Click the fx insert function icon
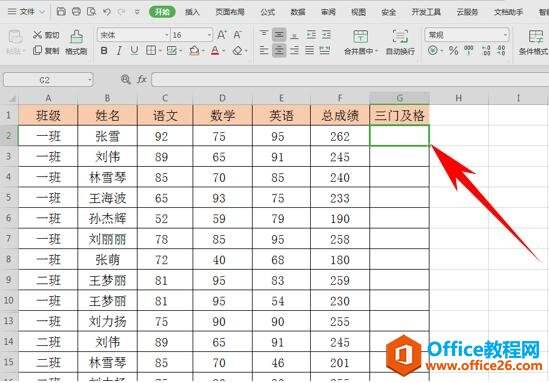 point(142,79)
